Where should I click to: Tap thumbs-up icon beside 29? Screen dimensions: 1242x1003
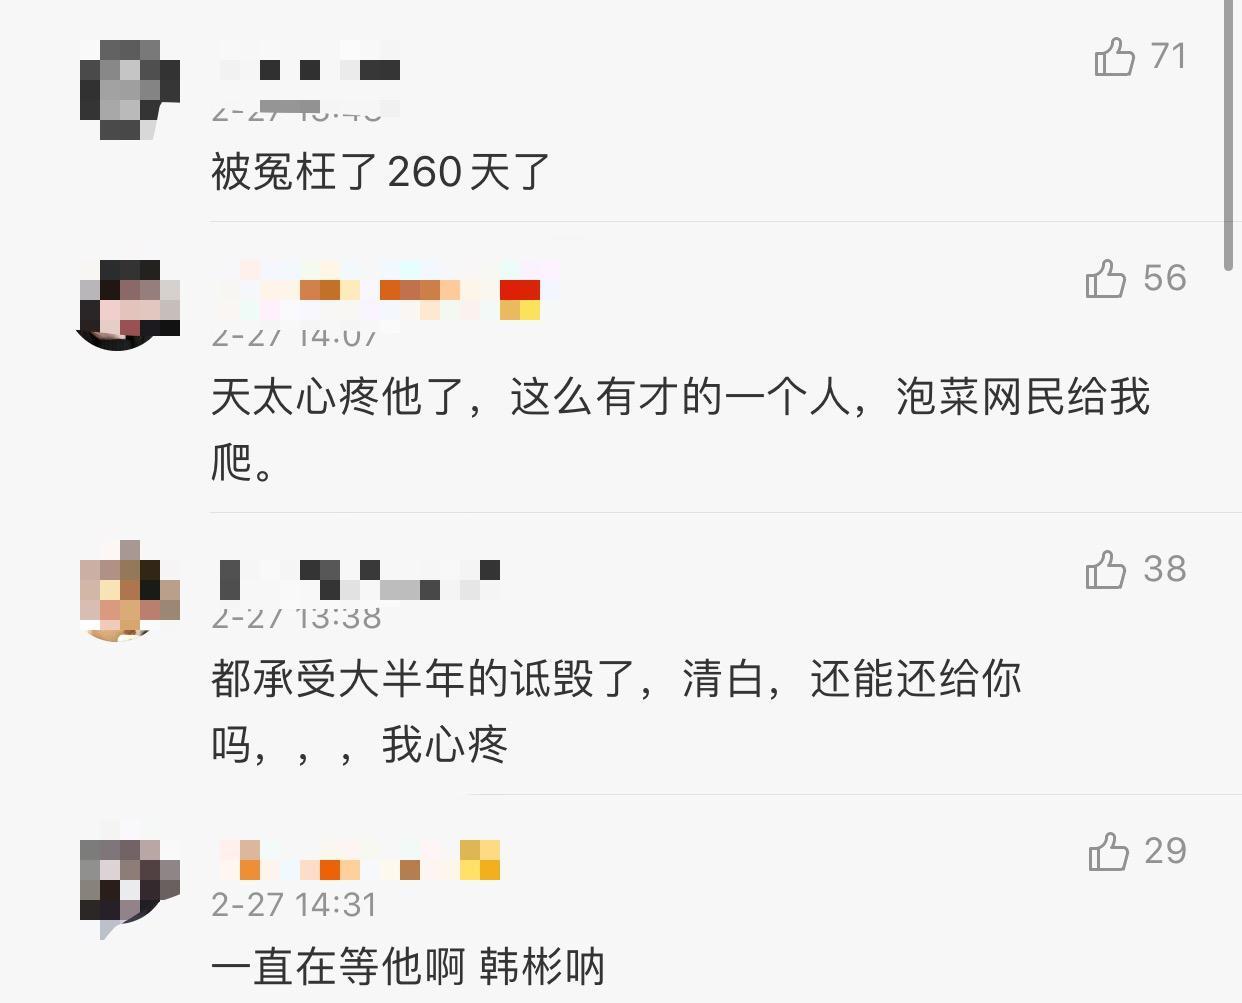(x=1108, y=851)
